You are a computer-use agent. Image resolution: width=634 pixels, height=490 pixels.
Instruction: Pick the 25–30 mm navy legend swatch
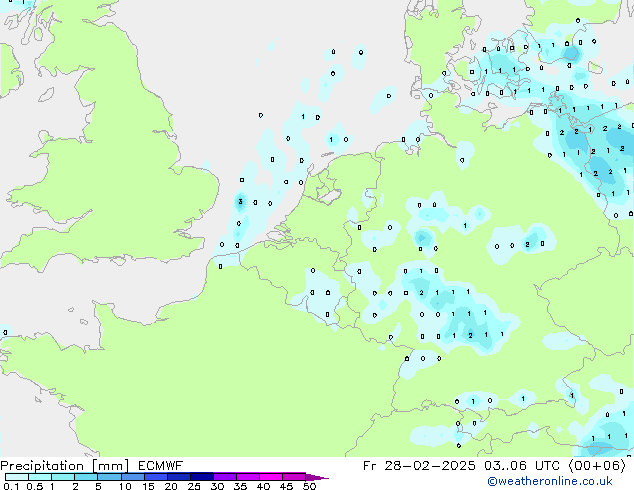[x=201, y=477]
